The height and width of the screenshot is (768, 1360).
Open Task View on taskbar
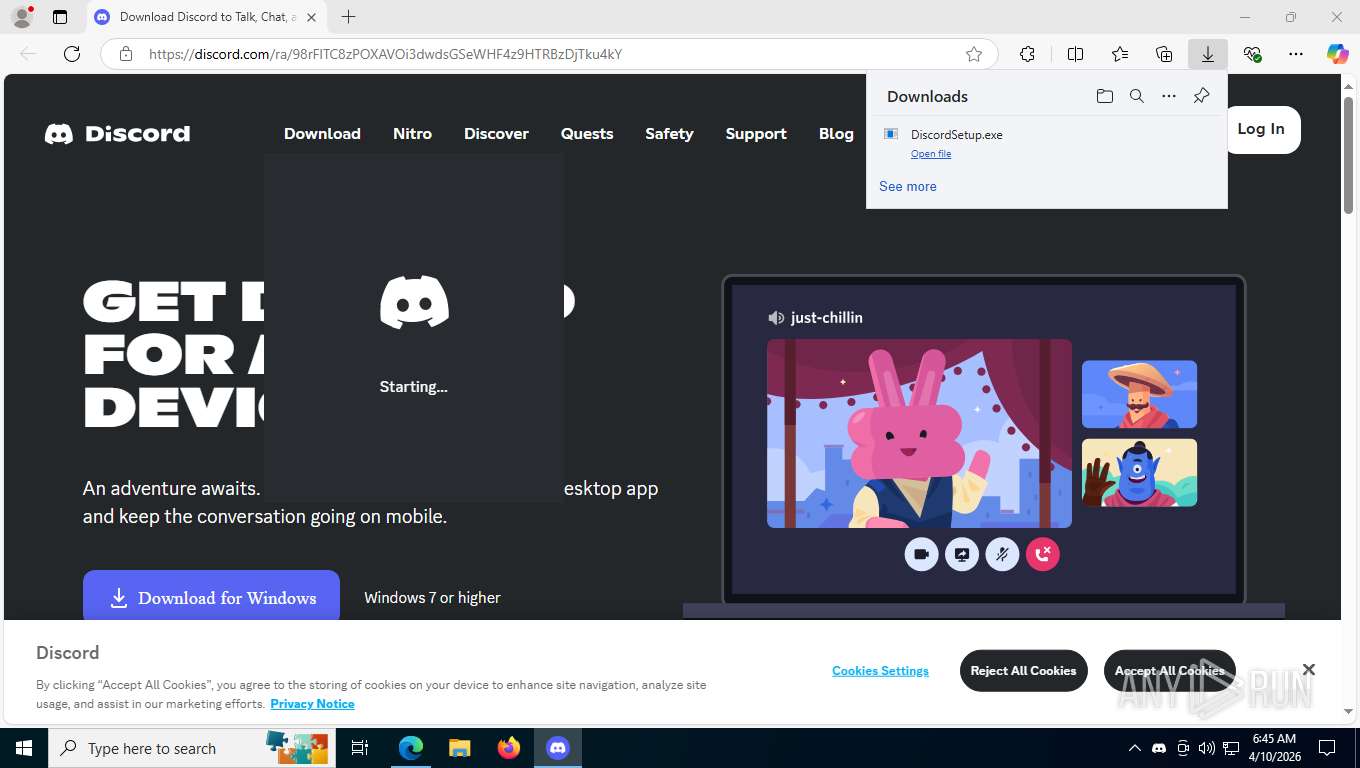(360, 748)
